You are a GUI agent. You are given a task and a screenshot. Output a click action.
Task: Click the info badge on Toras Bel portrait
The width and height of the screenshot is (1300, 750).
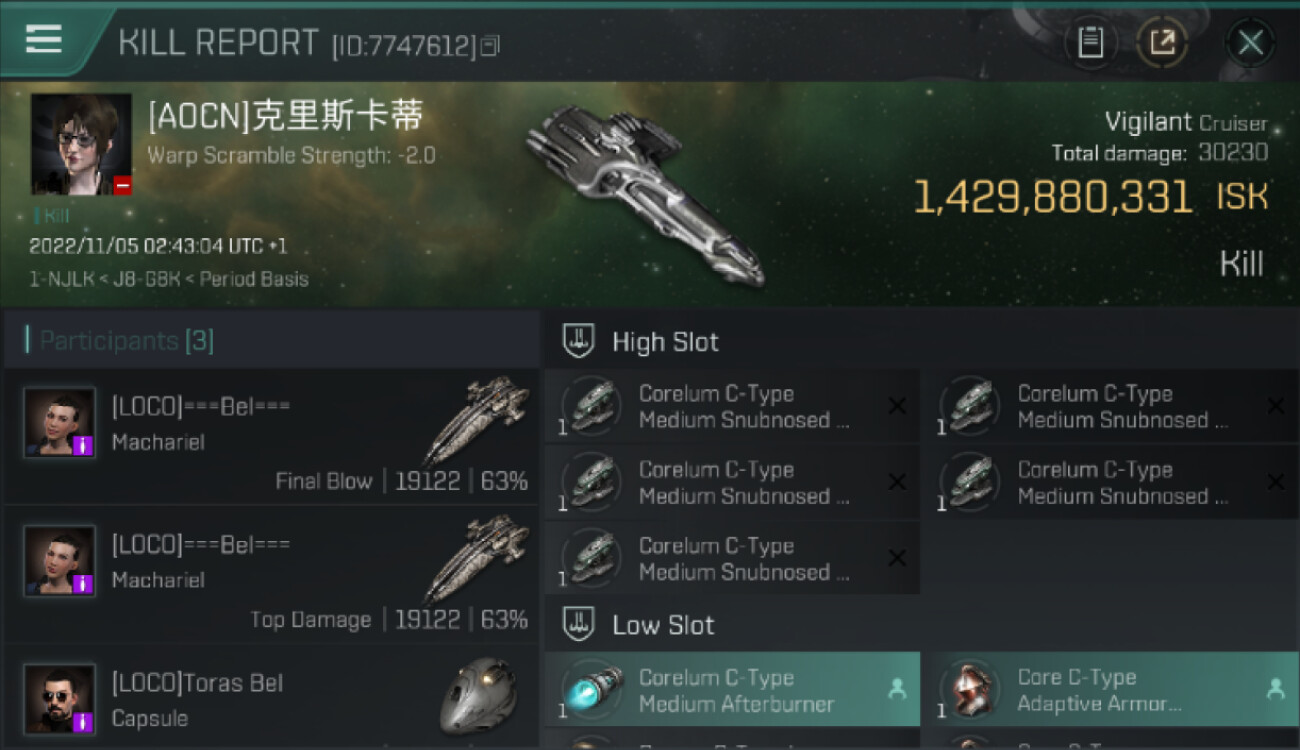(84, 721)
